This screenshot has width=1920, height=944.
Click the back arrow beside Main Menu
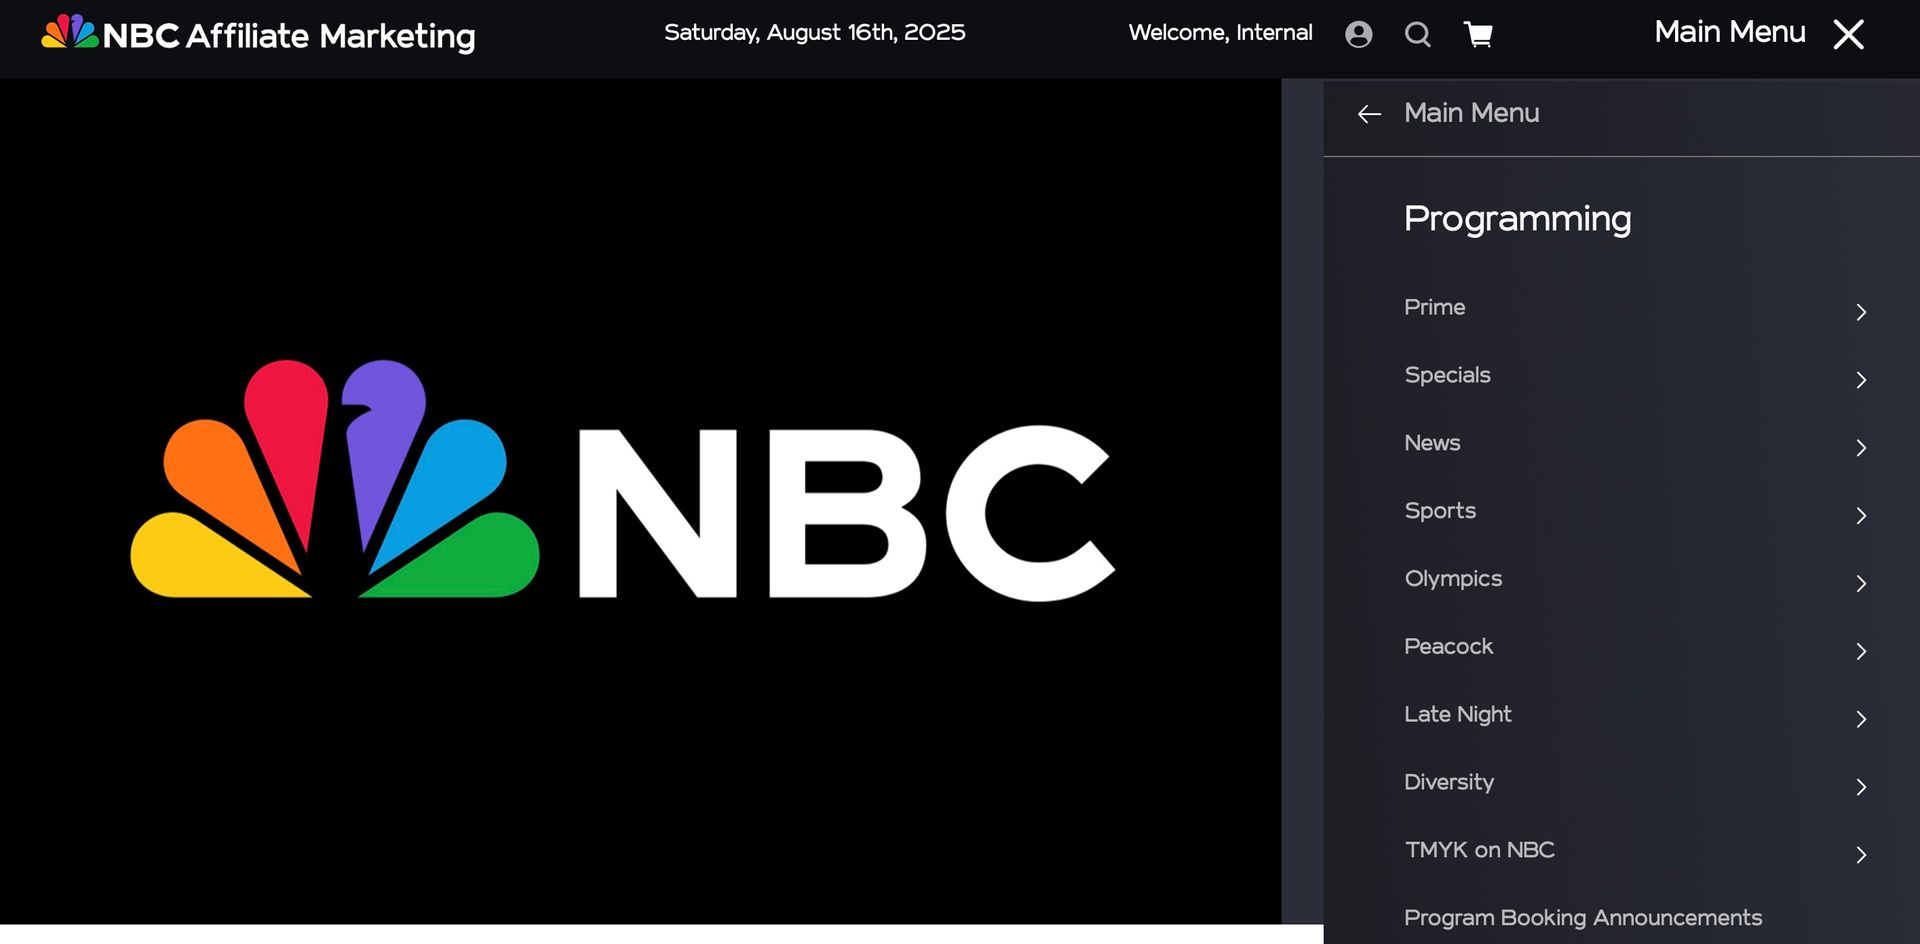1369,114
